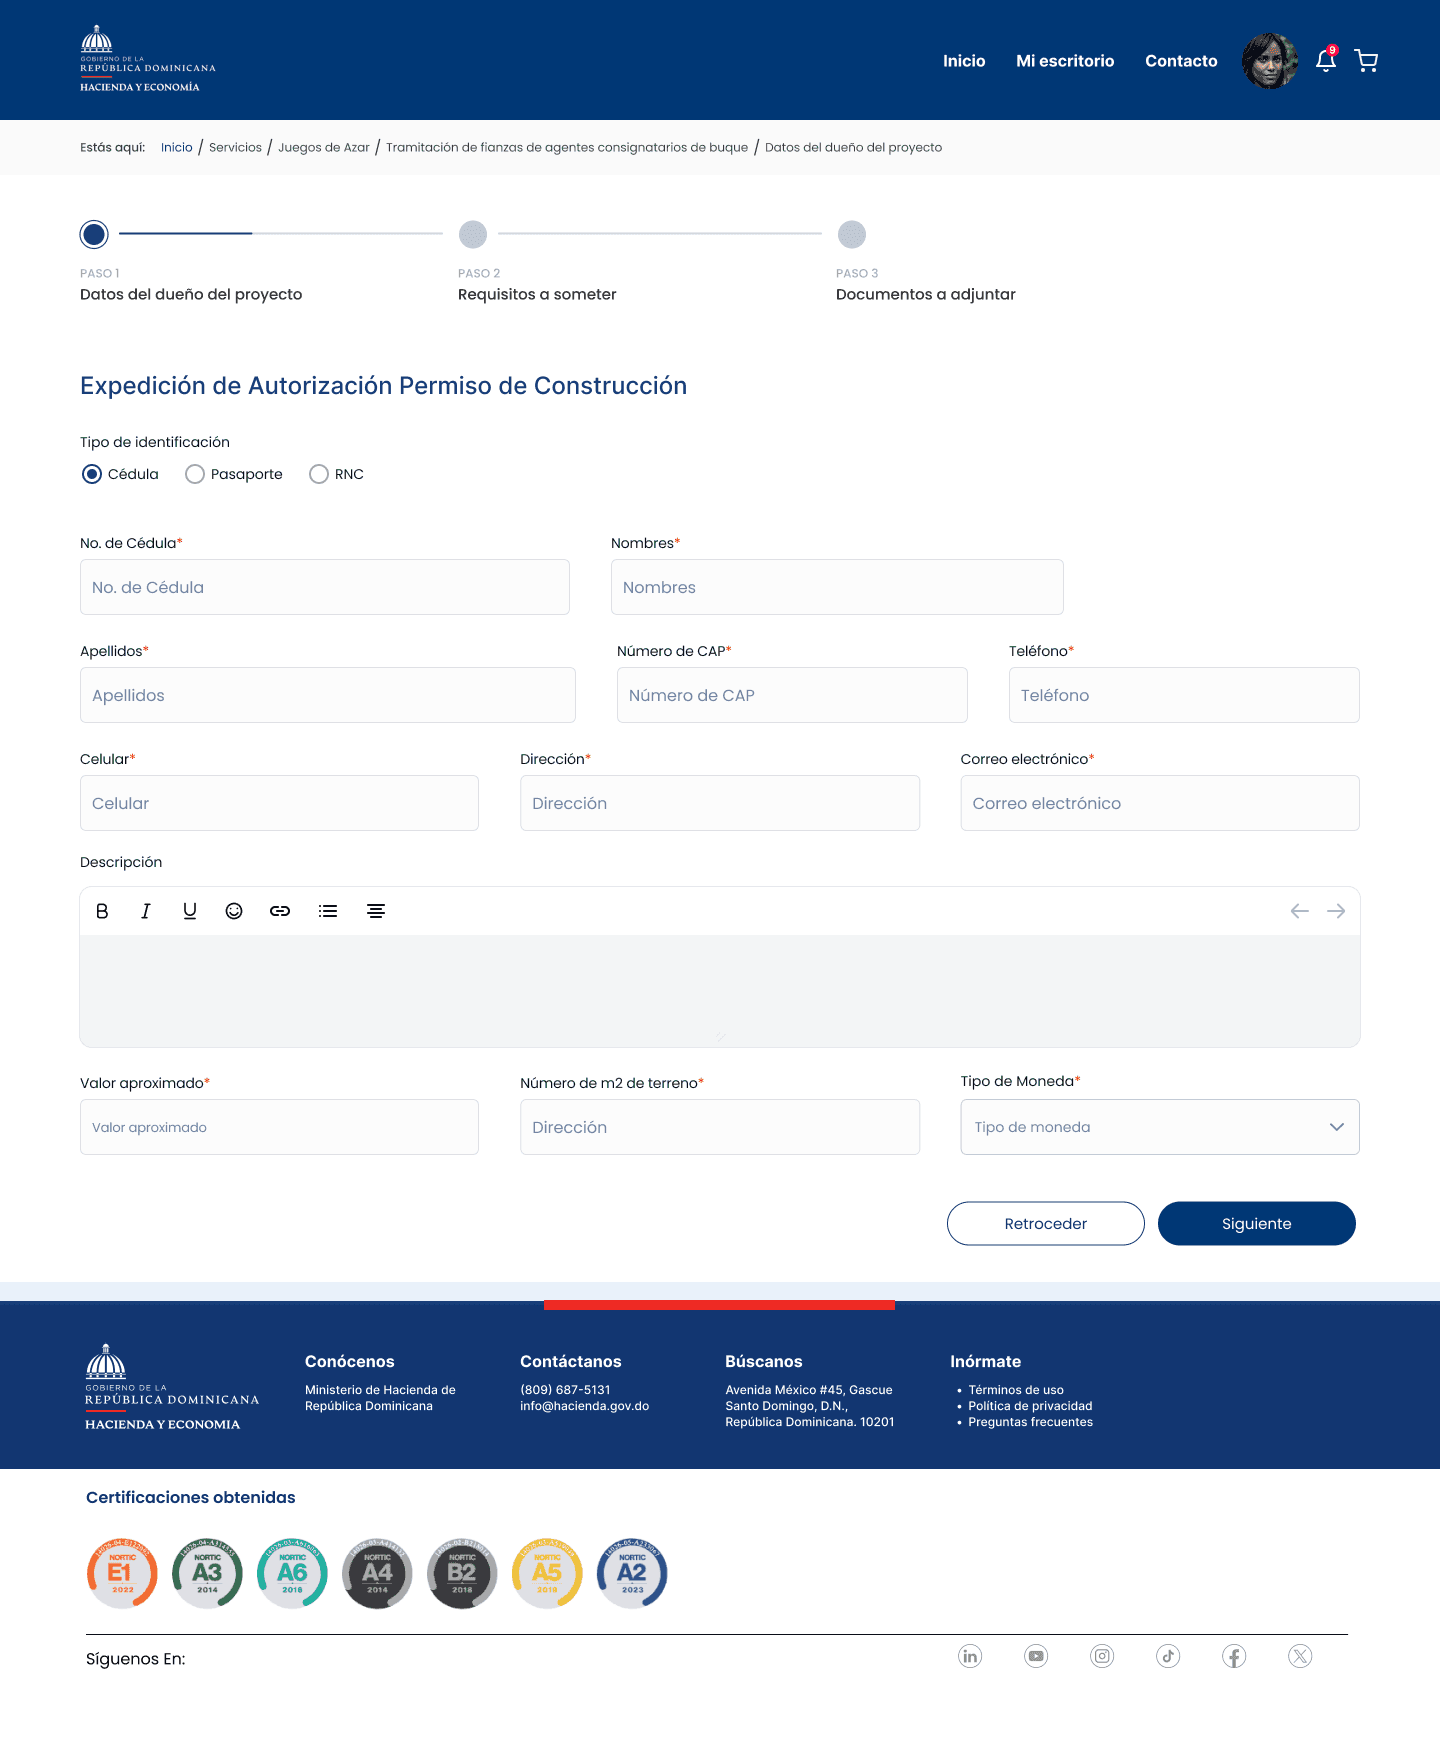Focus the Correo electrónico field
The image size is (1440, 1738).
point(1160,803)
